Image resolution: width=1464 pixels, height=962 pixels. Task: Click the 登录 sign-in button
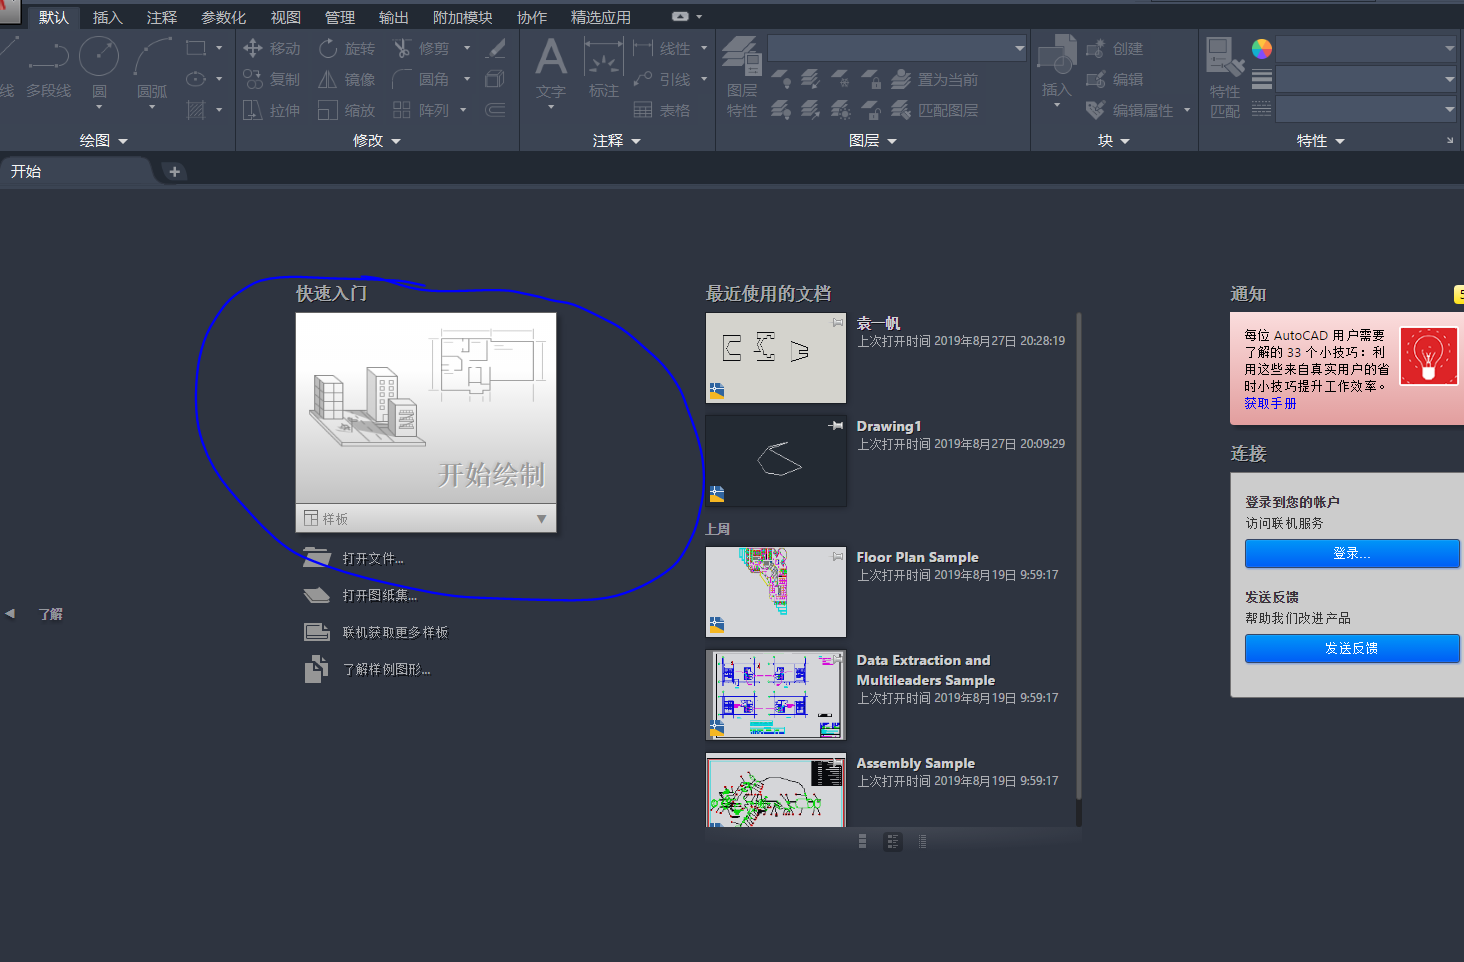(1352, 553)
